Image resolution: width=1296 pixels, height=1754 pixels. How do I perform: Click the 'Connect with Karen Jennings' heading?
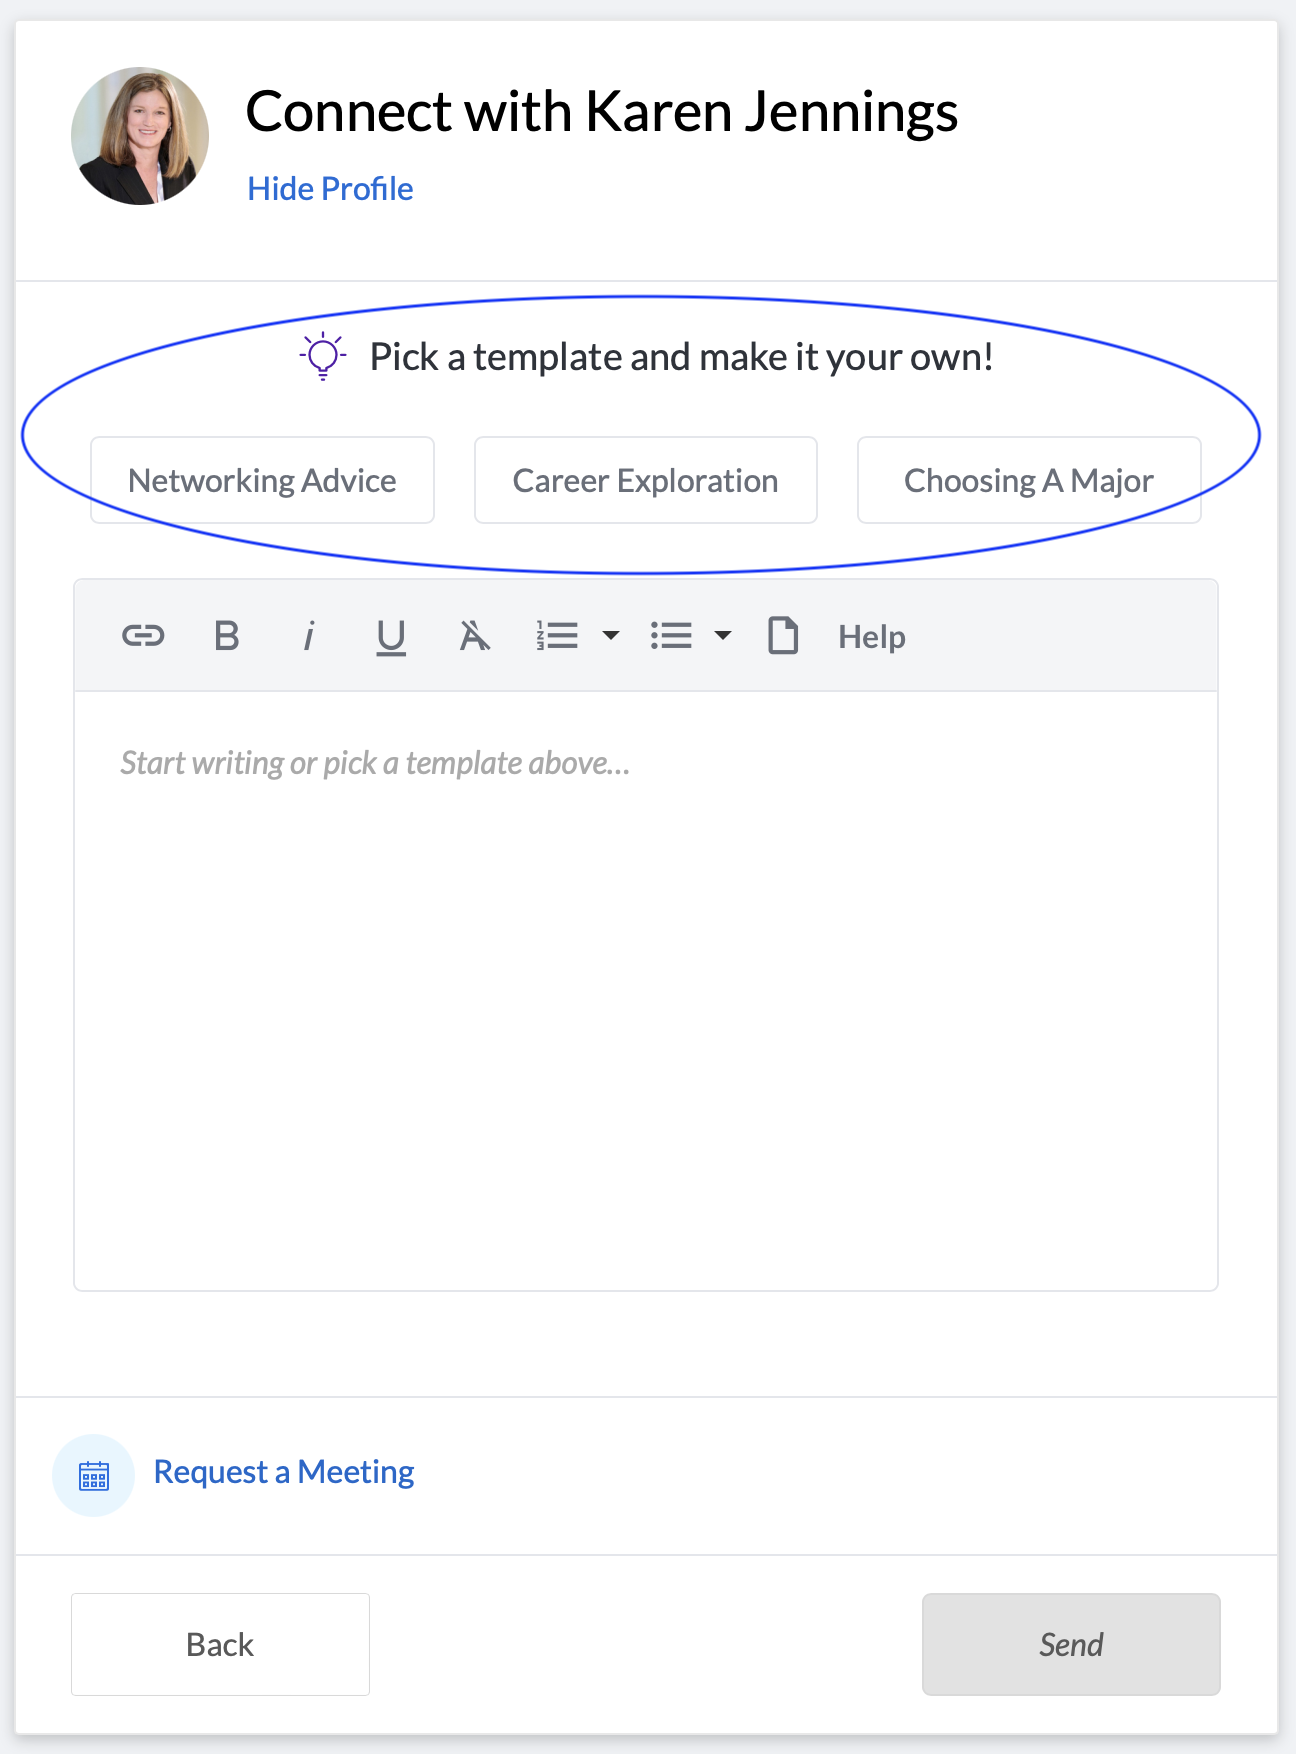(x=602, y=112)
